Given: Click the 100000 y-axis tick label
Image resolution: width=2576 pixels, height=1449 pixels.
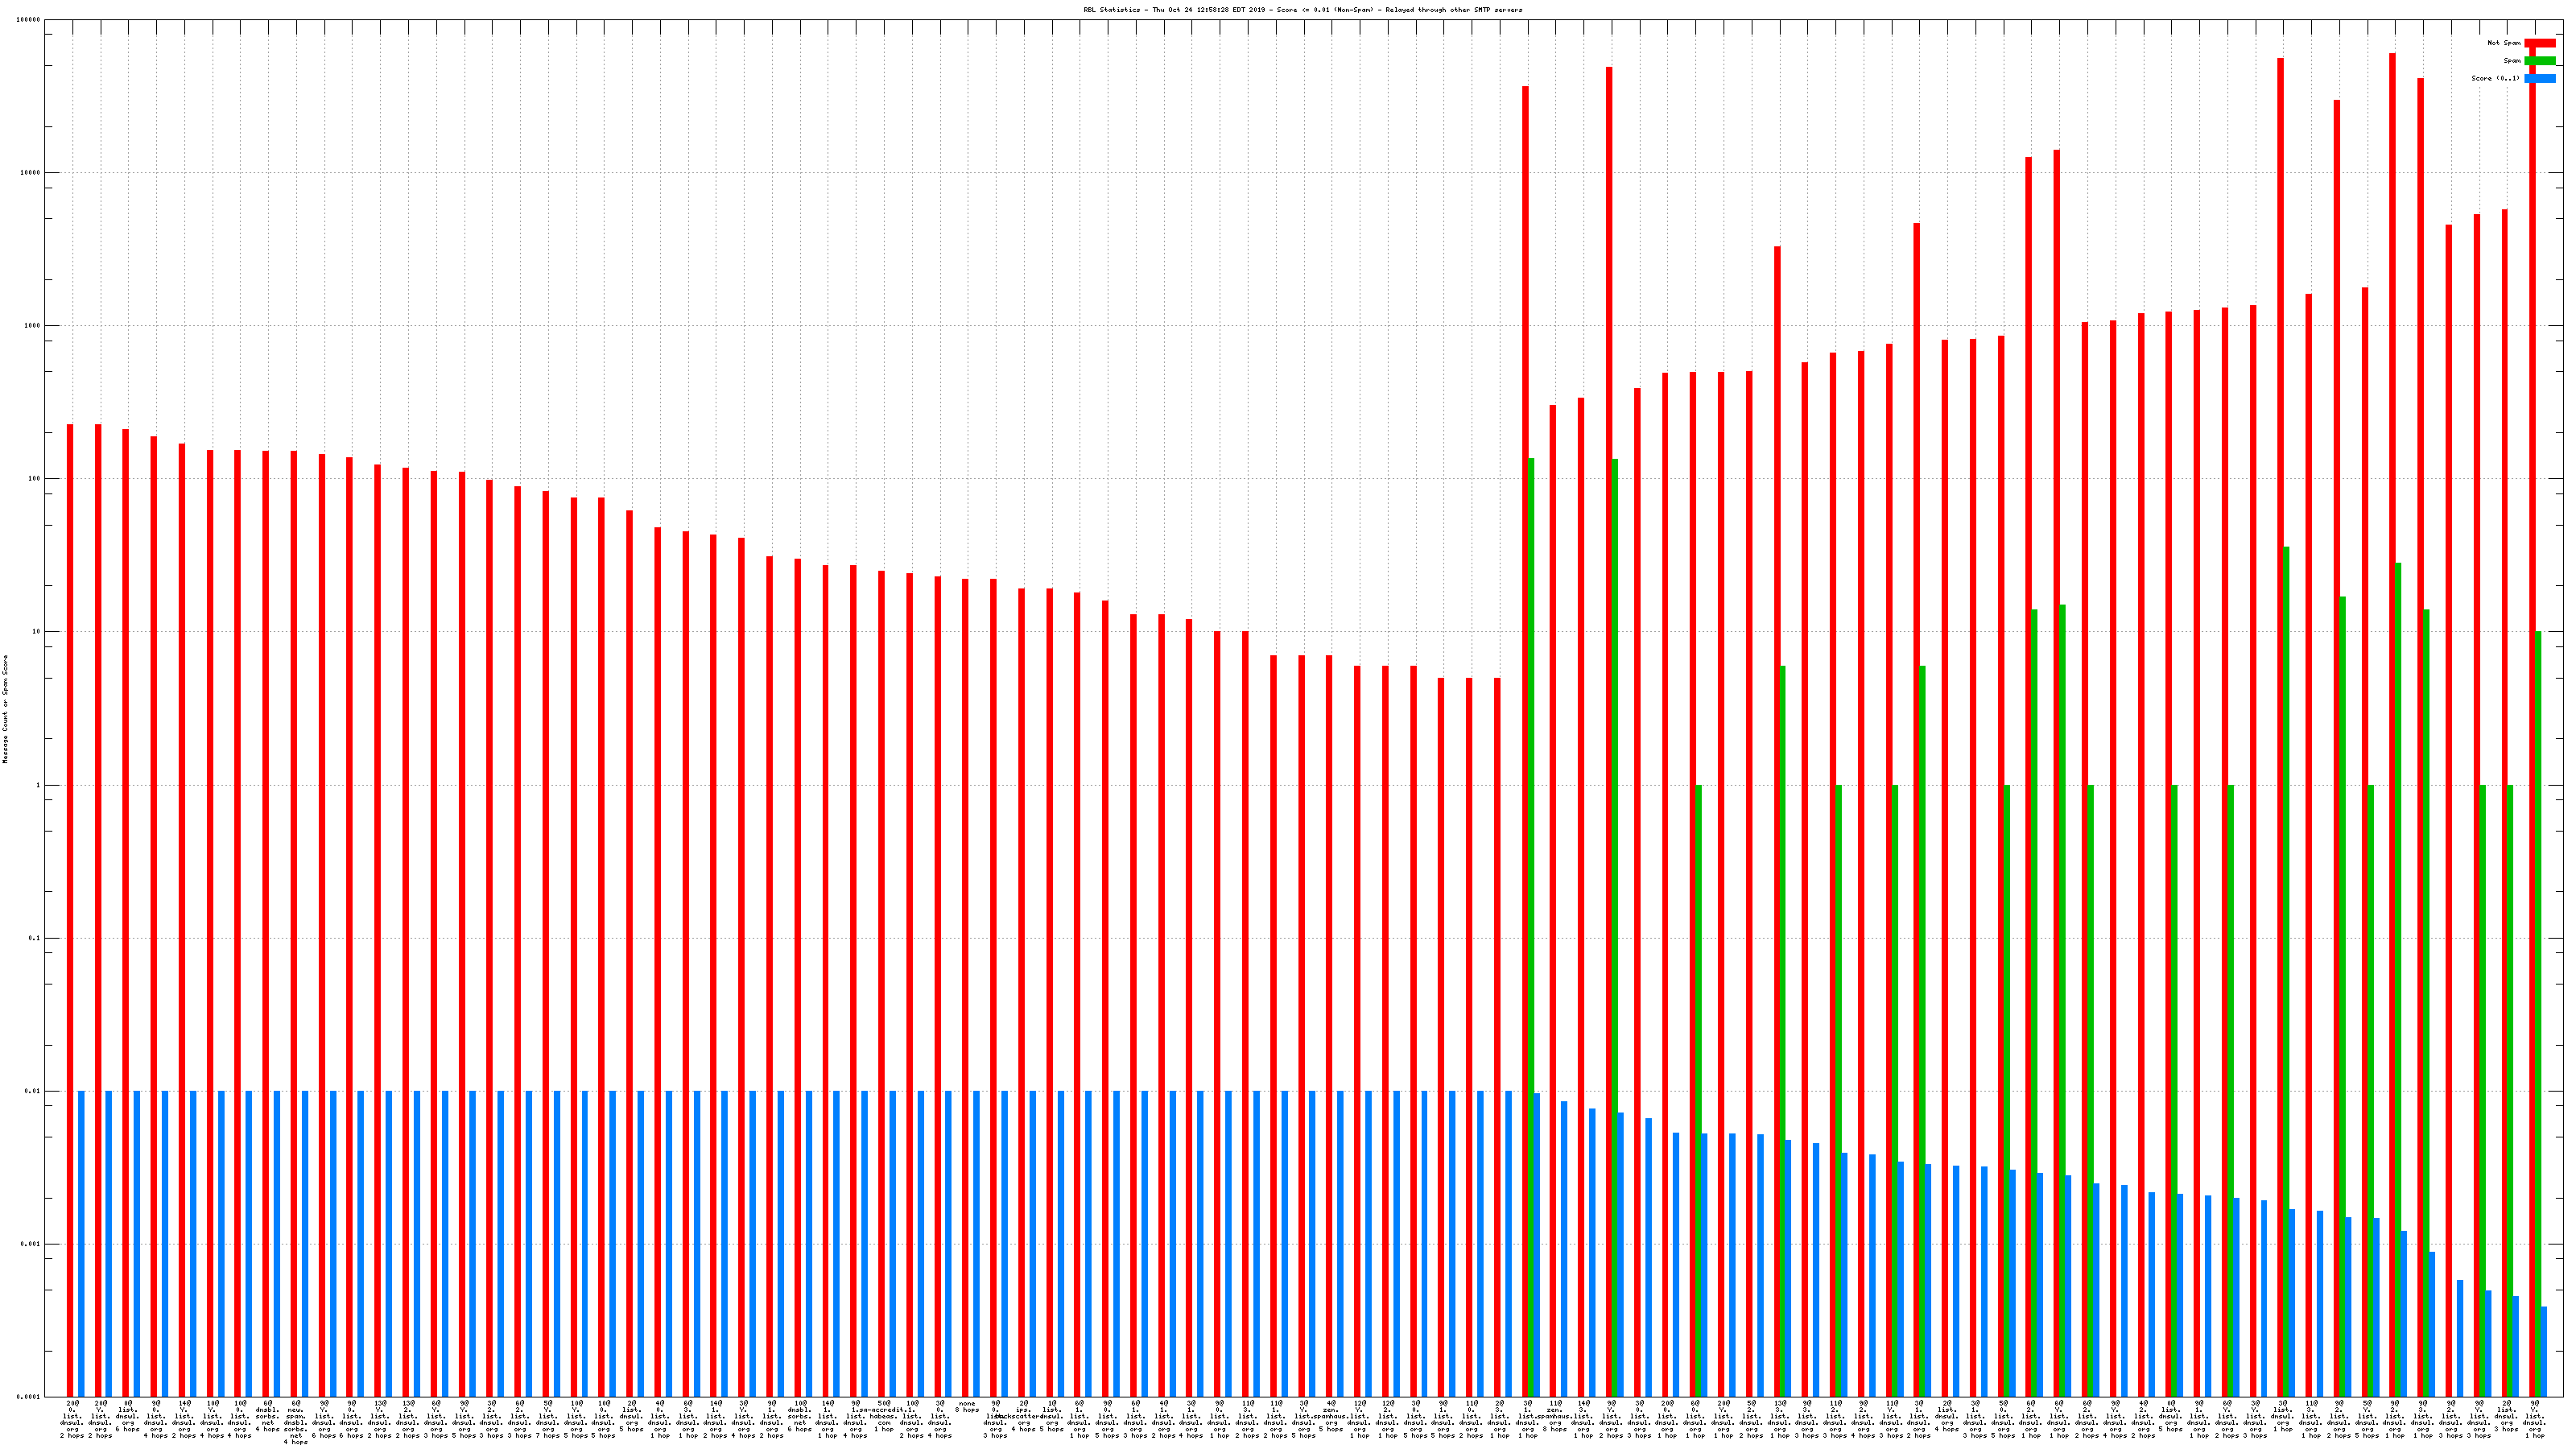Looking at the screenshot, I should [28, 20].
